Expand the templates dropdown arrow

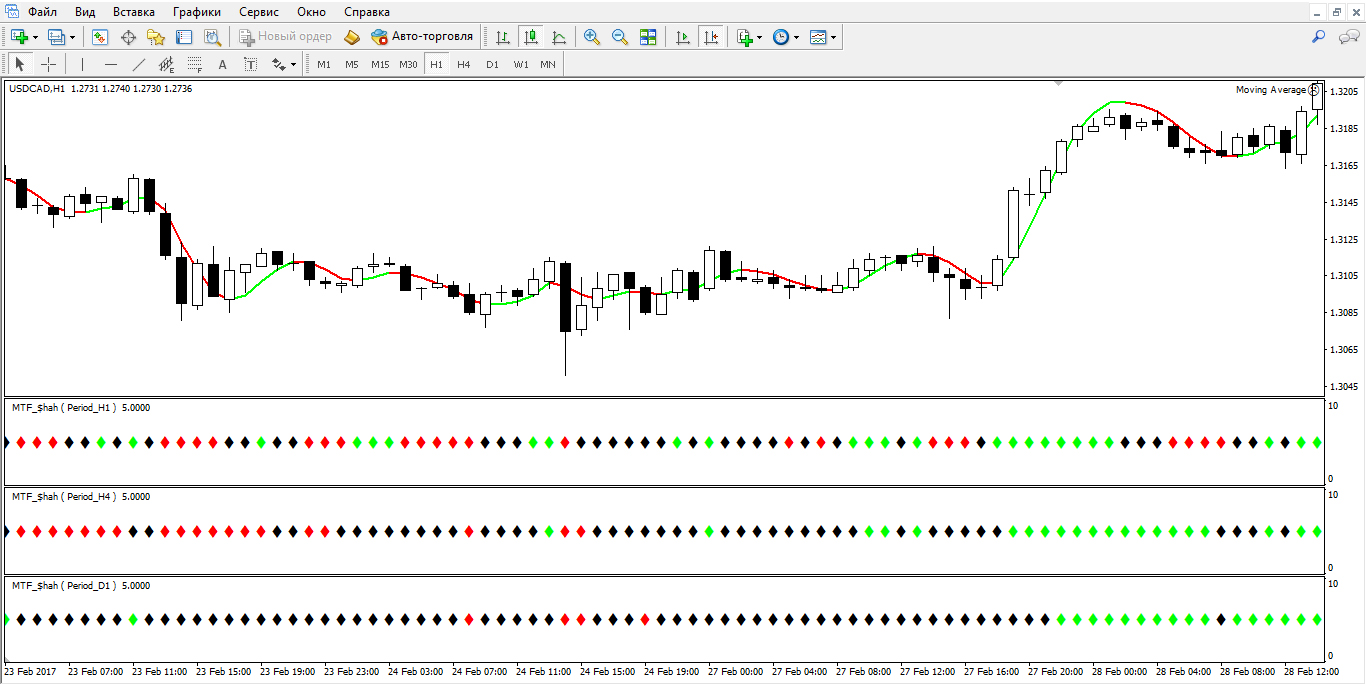point(833,37)
